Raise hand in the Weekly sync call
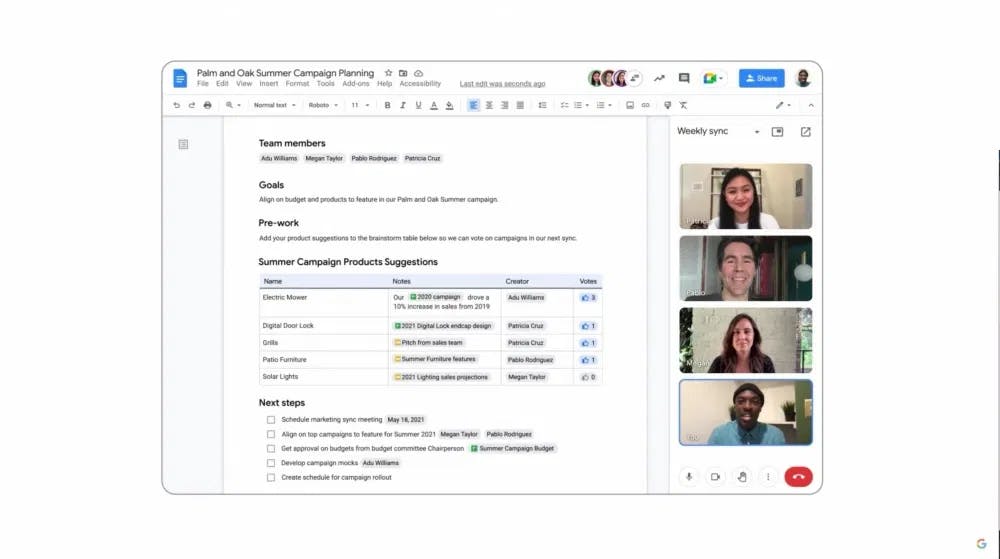 coord(742,477)
